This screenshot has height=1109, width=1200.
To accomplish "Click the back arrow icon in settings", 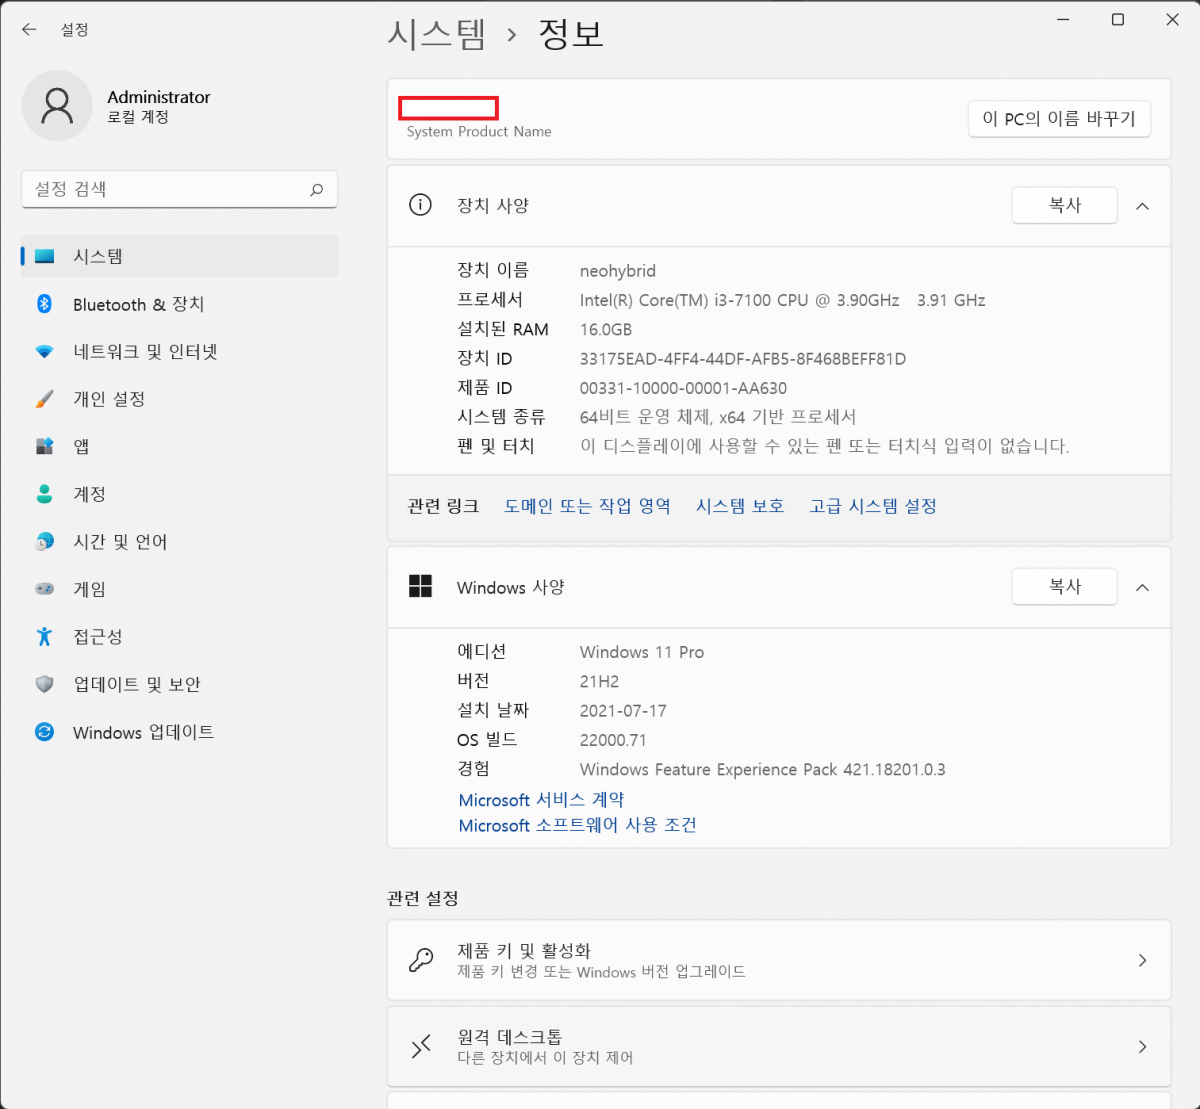I will [x=29, y=30].
